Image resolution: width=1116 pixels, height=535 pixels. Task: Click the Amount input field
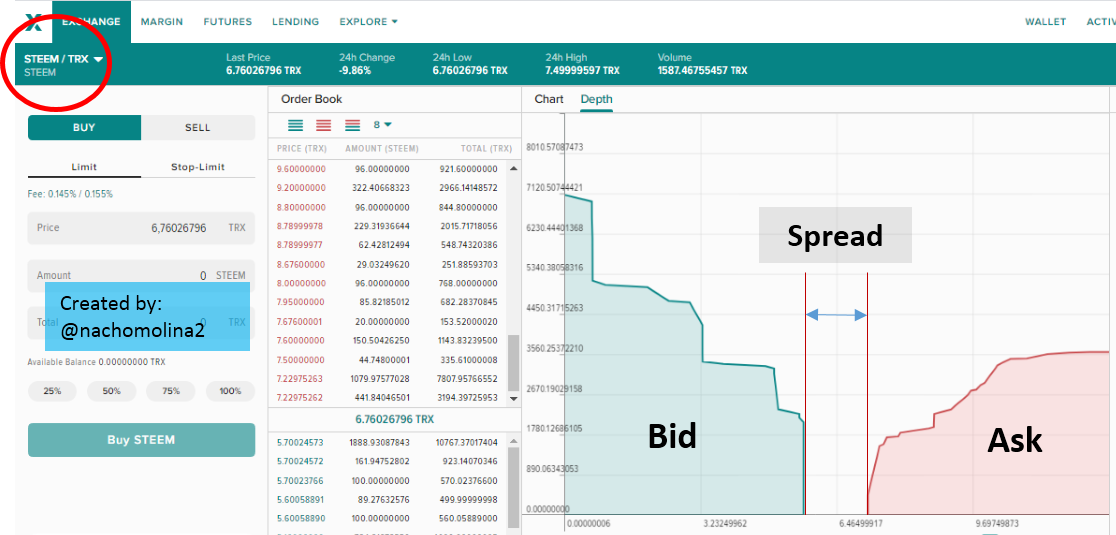point(141,275)
